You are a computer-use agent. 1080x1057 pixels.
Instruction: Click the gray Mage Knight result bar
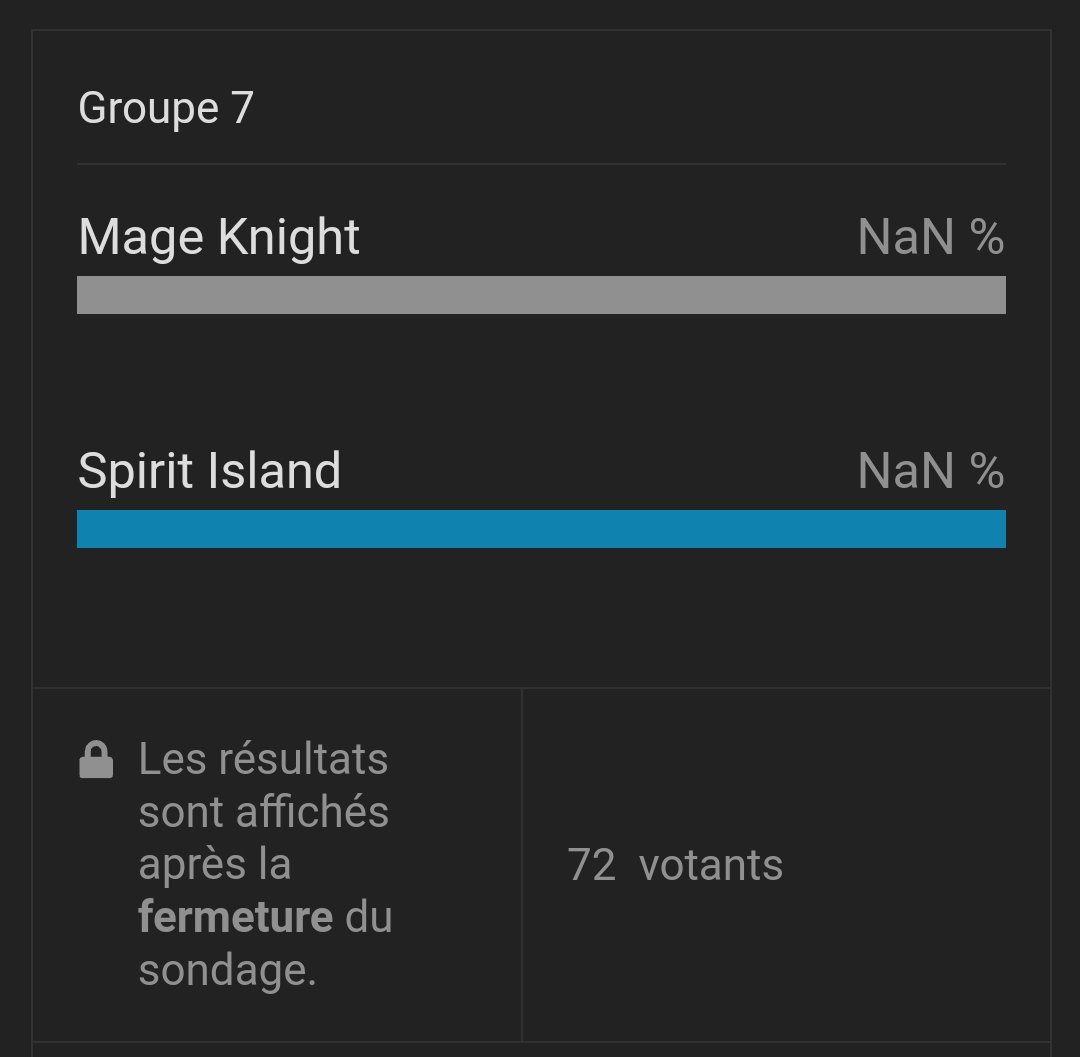[x=541, y=295]
